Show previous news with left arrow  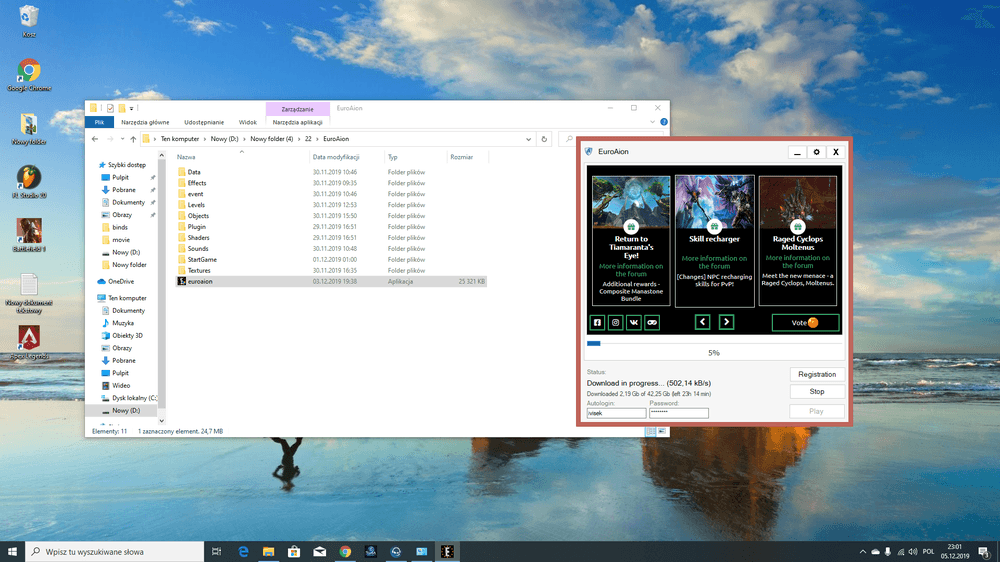[x=702, y=322]
